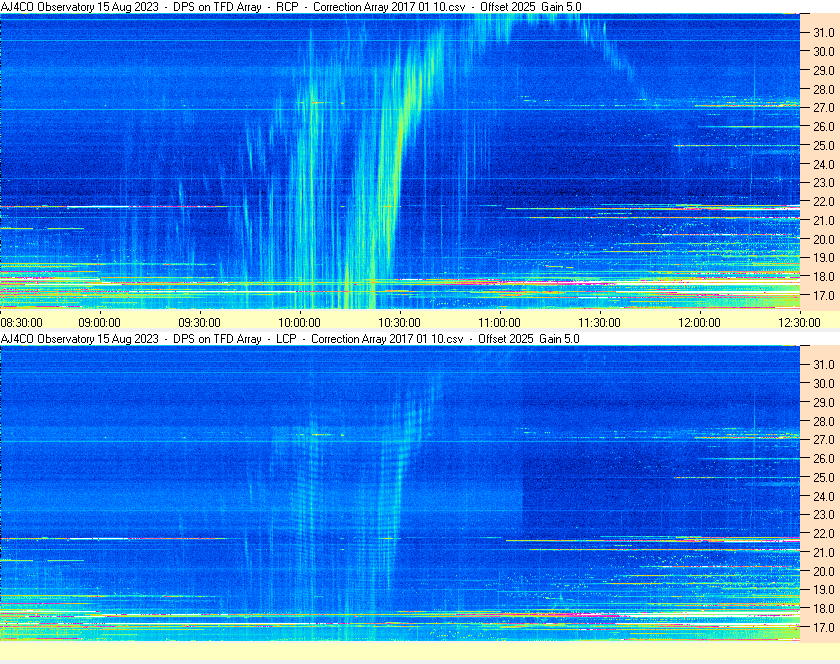Click the 21.0 frequency label on RCP plot
The image size is (840, 664).
(824, 221)
